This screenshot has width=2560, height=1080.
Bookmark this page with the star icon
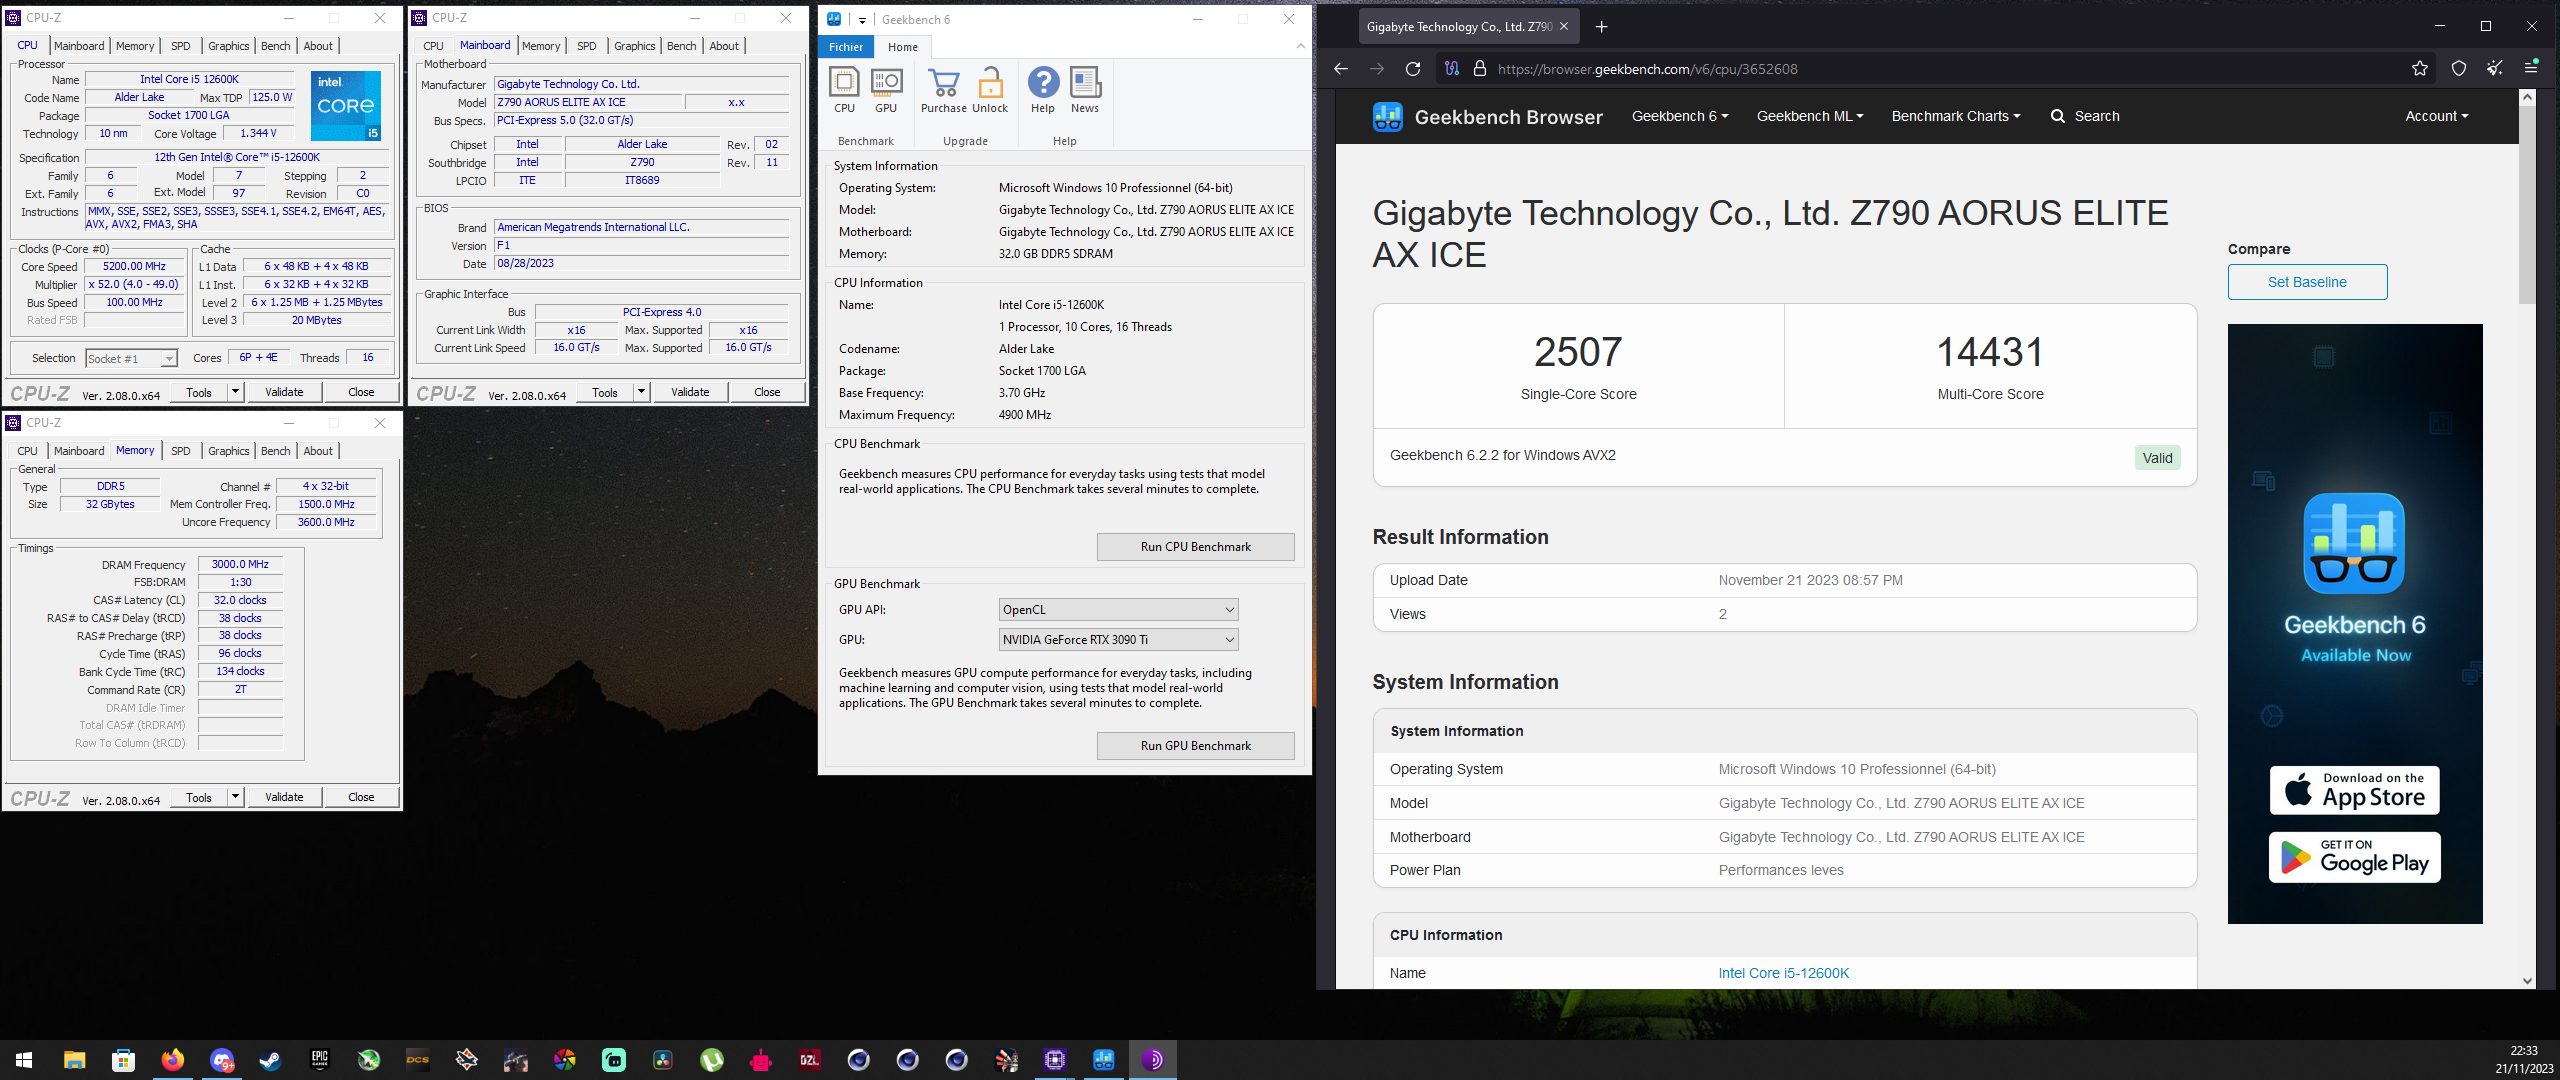click(x=2420, y=69)
